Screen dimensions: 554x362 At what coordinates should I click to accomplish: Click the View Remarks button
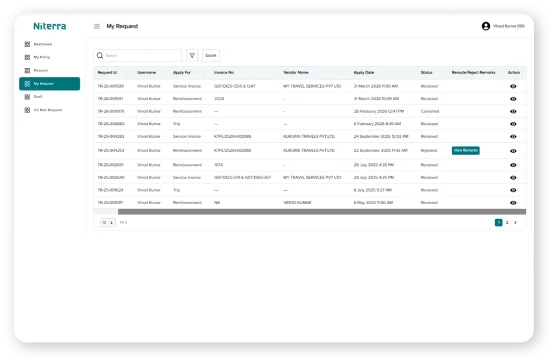466,150
